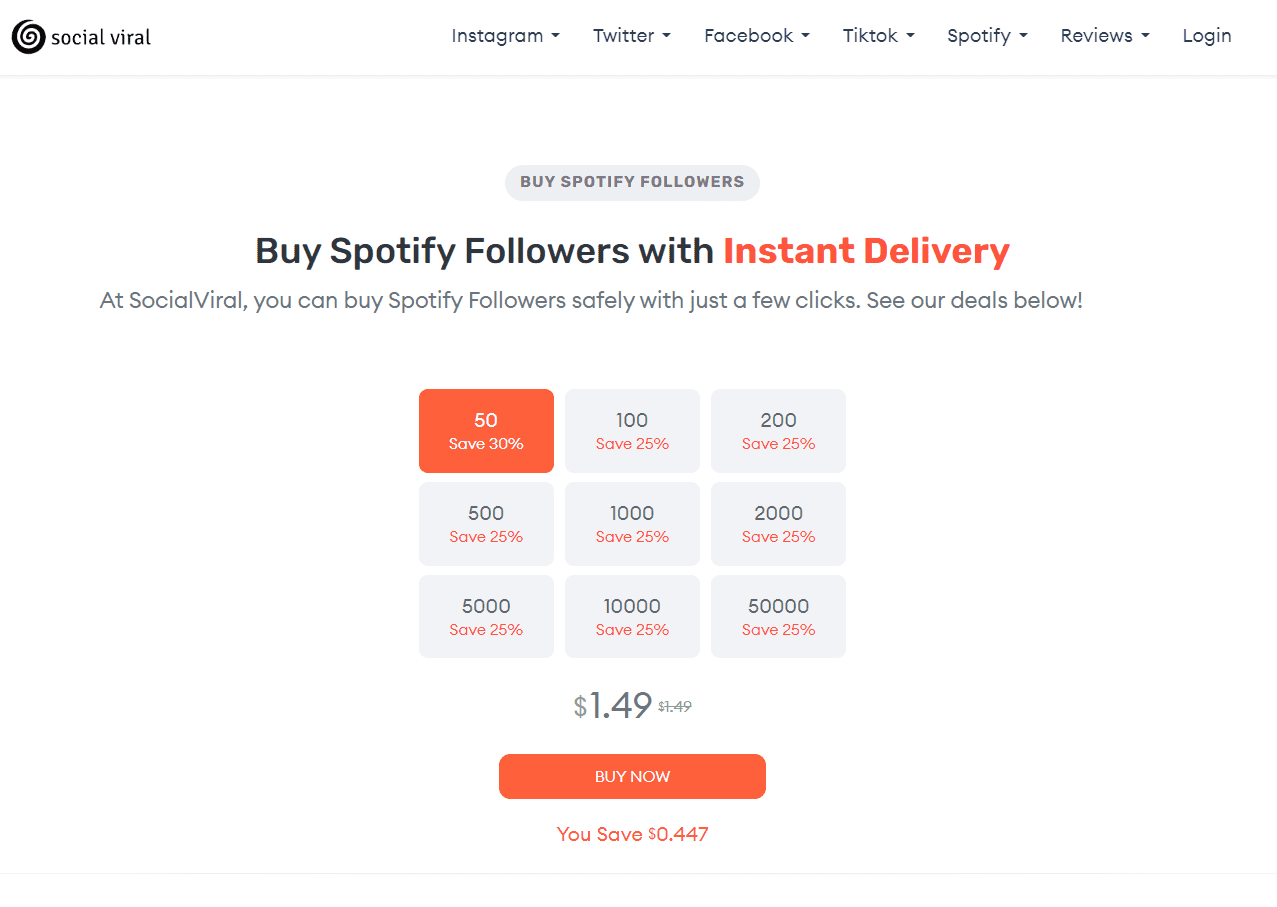Select the 1000 followers package
This screenshot has height=907, width=1277.
pos(632,523)
